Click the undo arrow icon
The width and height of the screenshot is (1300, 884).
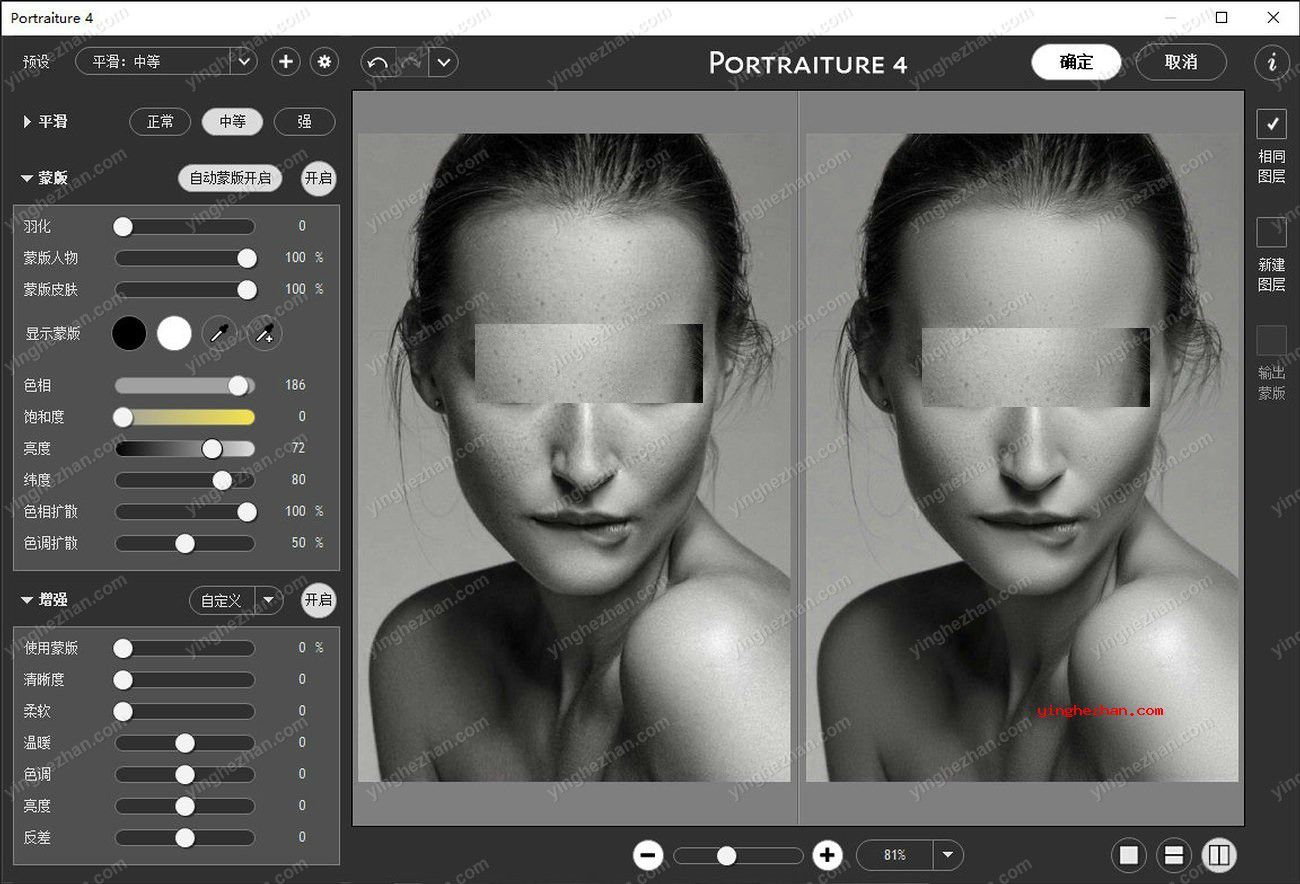[378, 62]
